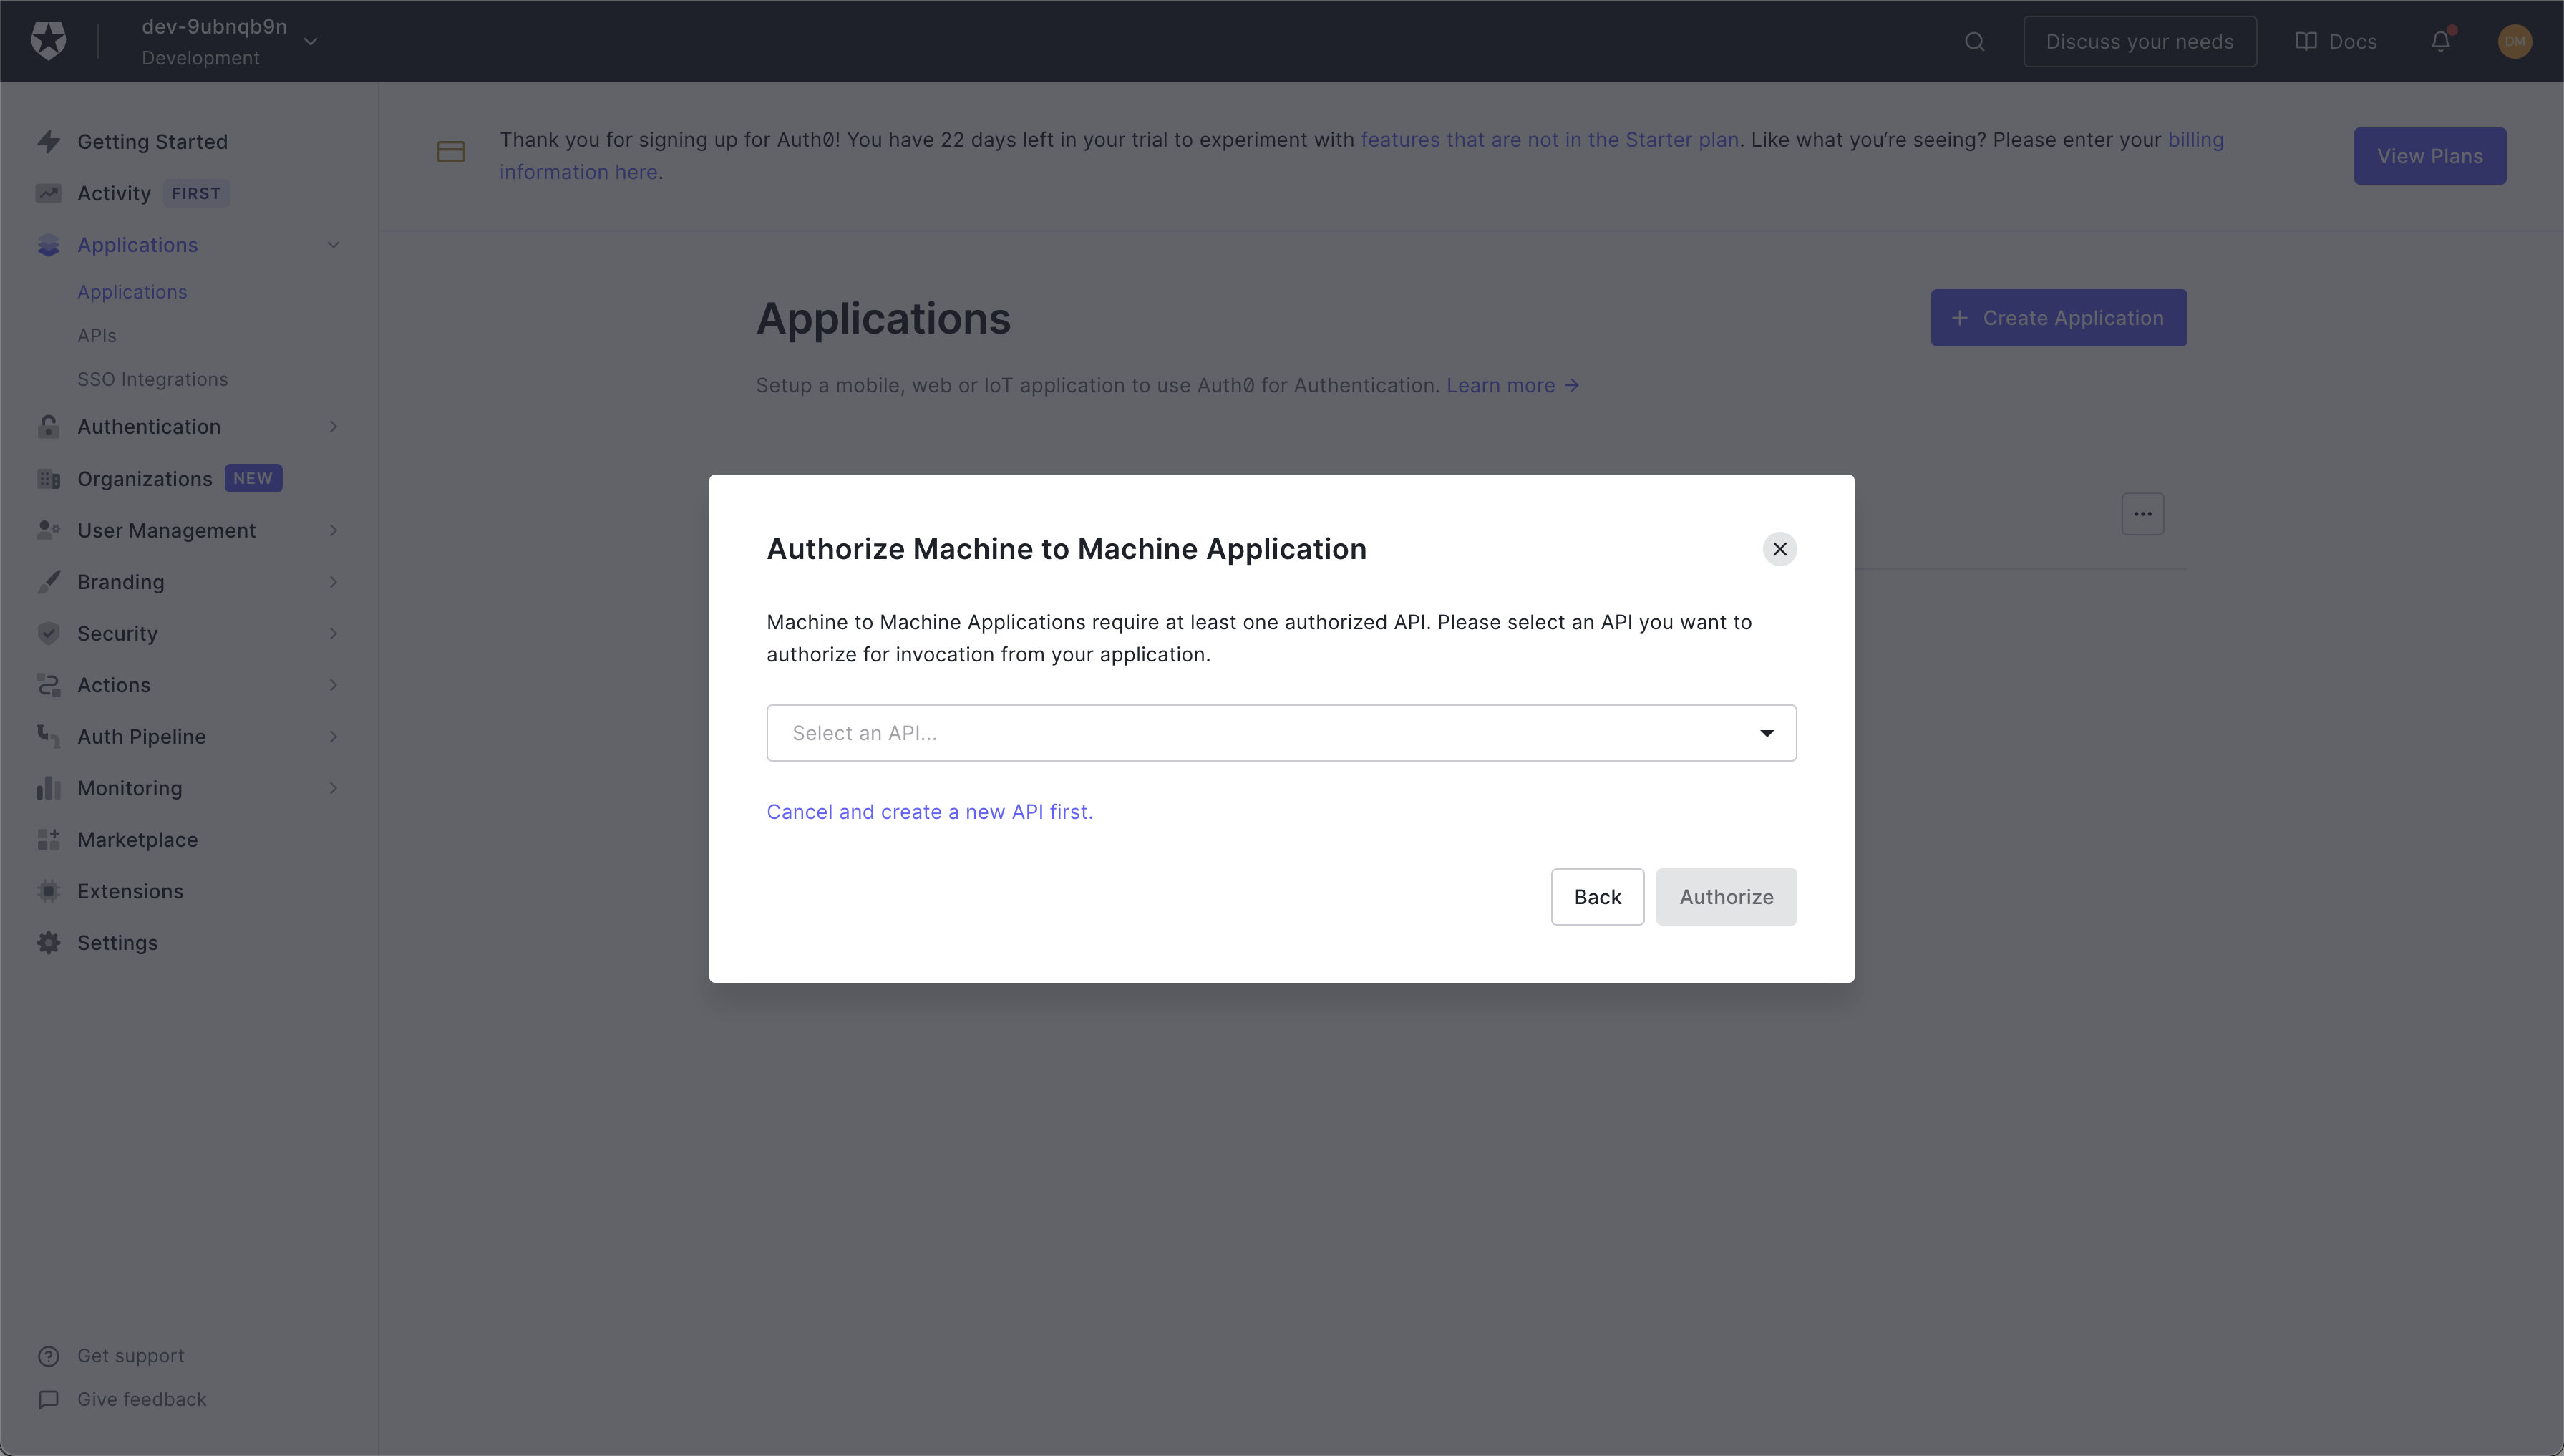The height and width of the screenshot is (1456, 2564).
Task: Open the search magnifier icon
Action: tap(1974, 41)
